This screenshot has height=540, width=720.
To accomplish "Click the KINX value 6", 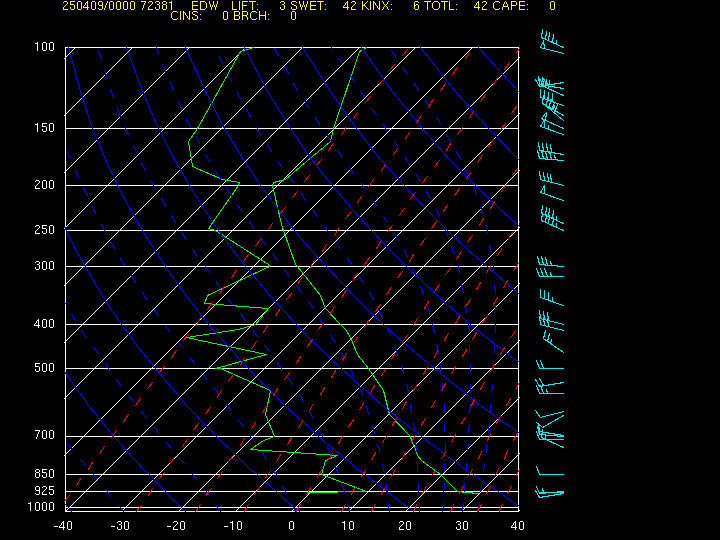I will coord(416,6).
